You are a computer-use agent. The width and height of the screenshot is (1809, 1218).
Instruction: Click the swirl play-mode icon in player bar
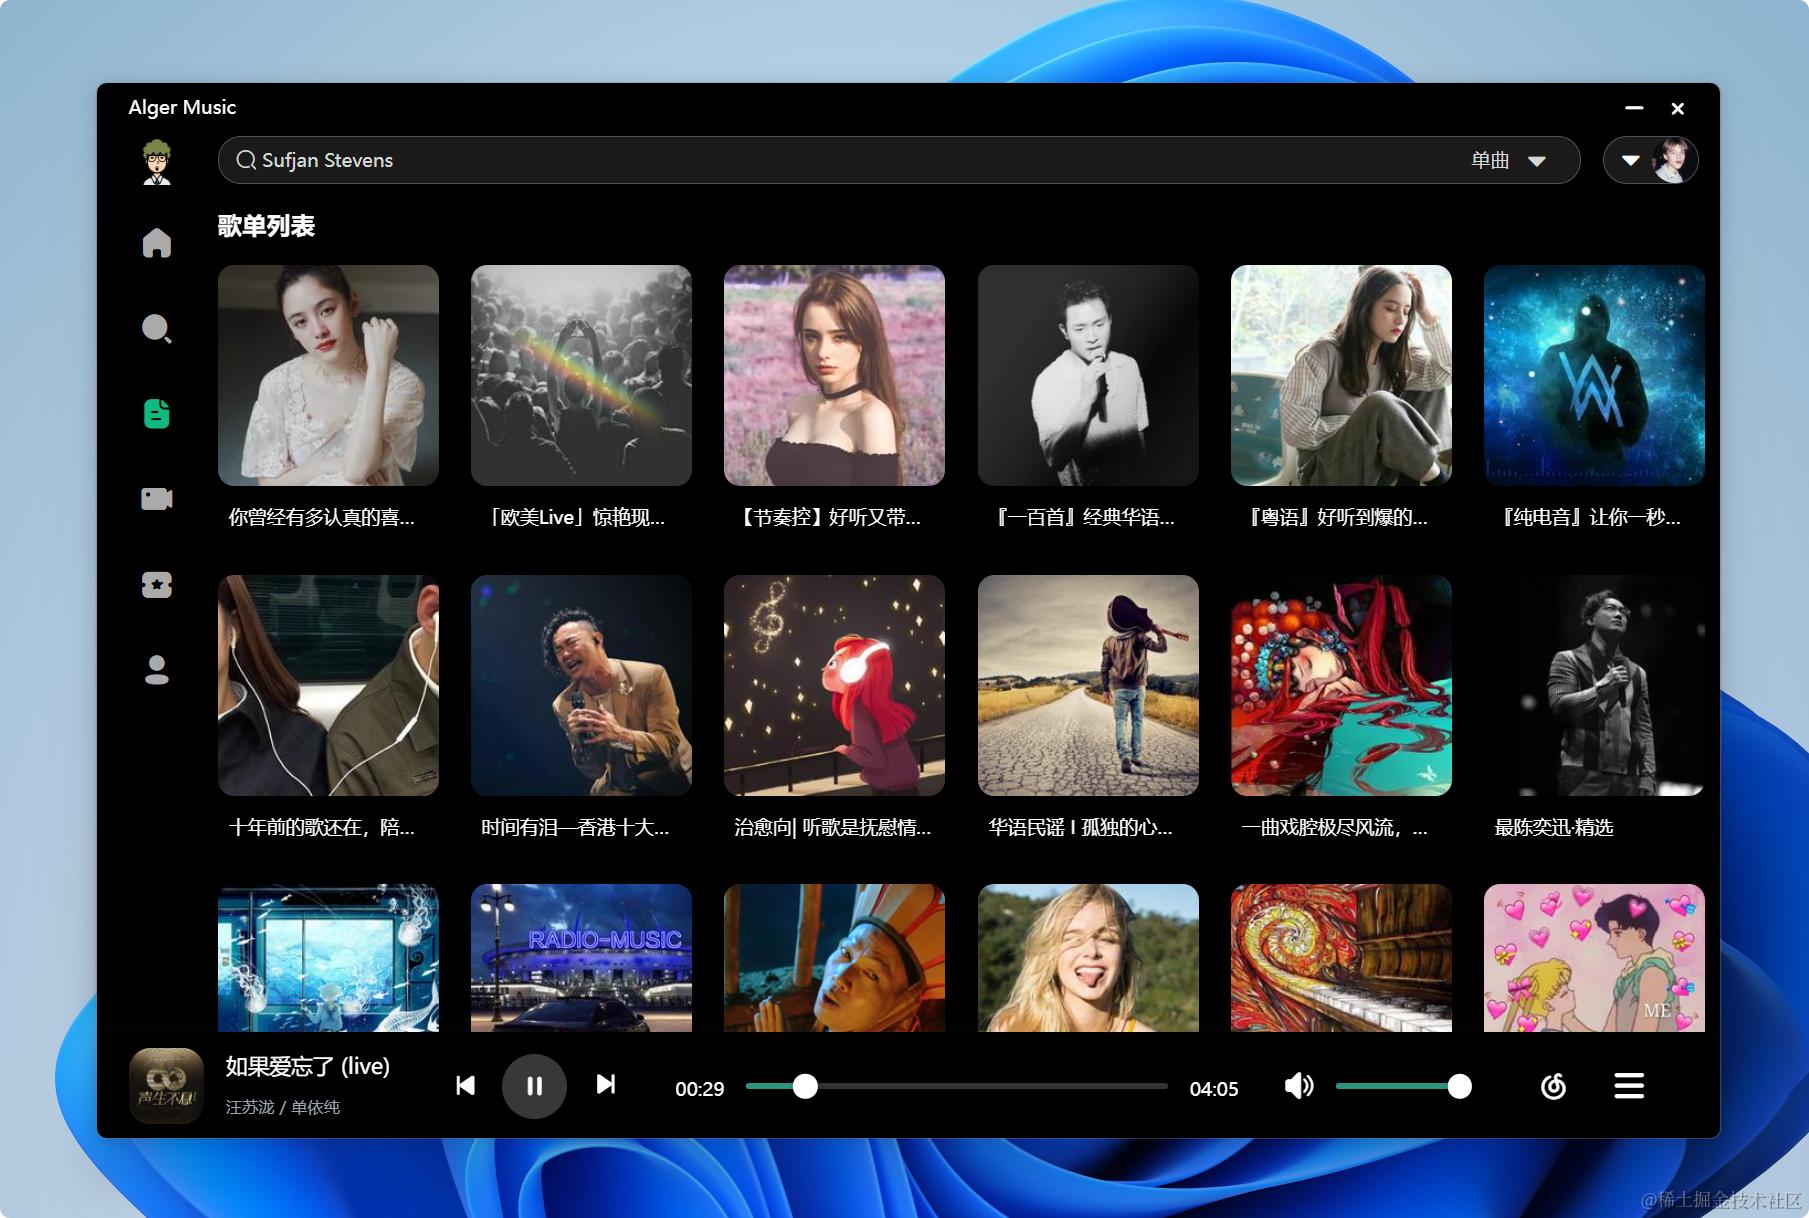click(1553, 1086)
